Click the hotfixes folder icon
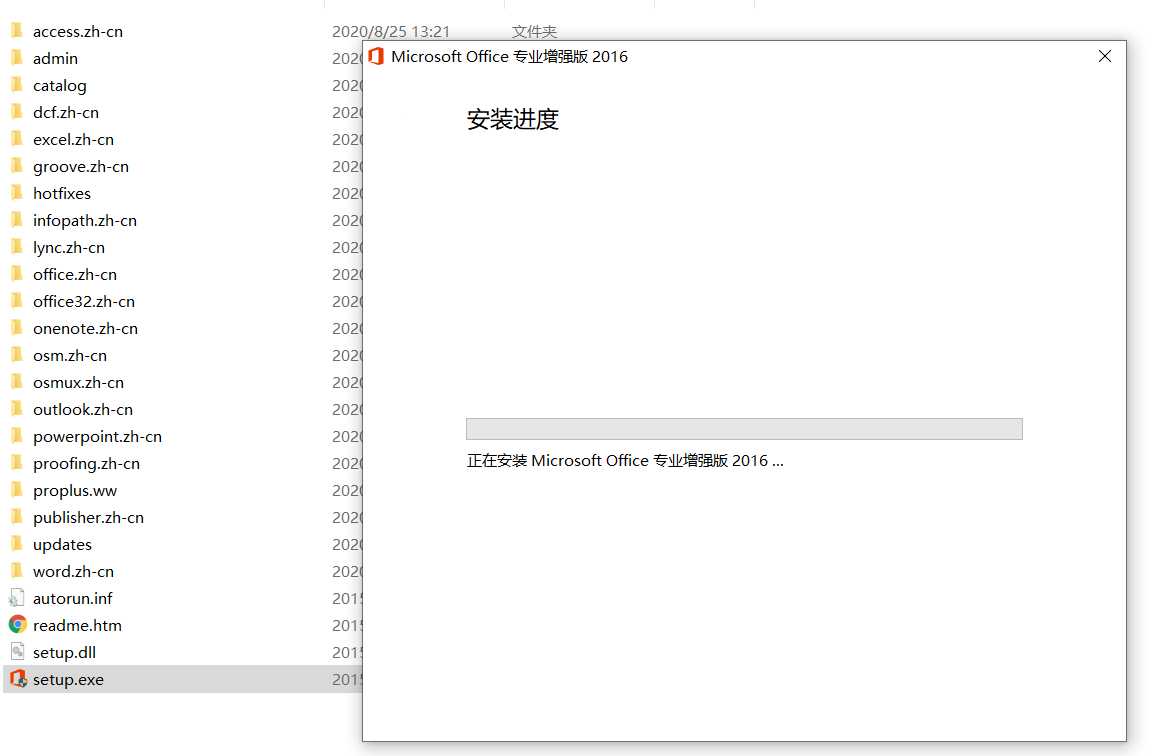This screenshot has width=1156, height=756. coord(17,193)
